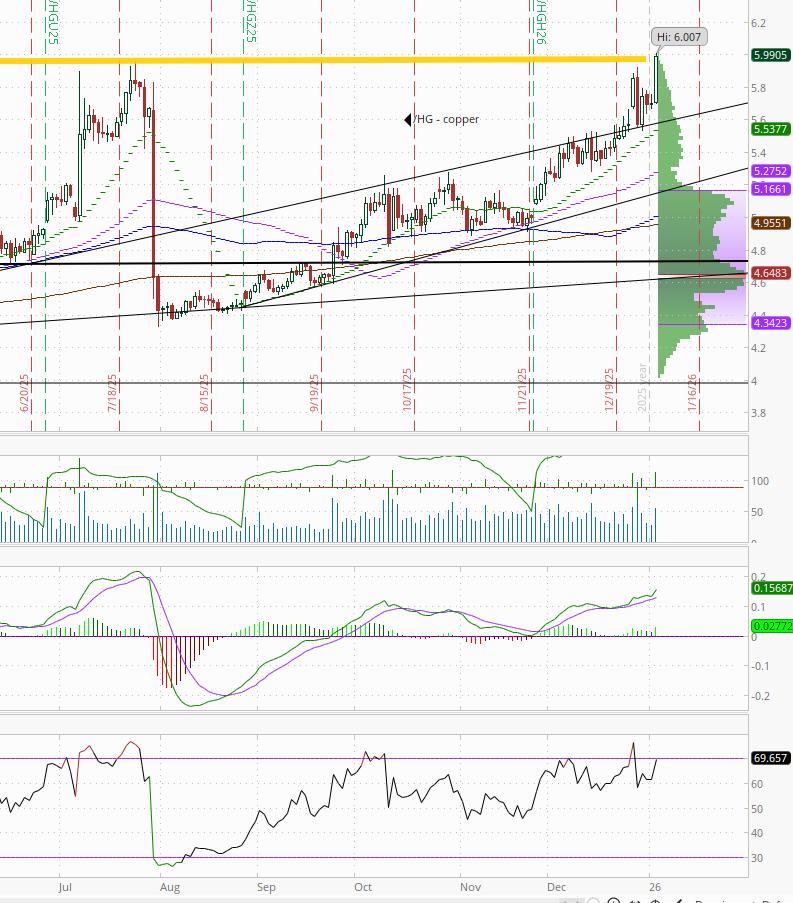Click the 10/17/25 expiration date label
The width and height of the screenshot is (793, 903).
(407, 390)
